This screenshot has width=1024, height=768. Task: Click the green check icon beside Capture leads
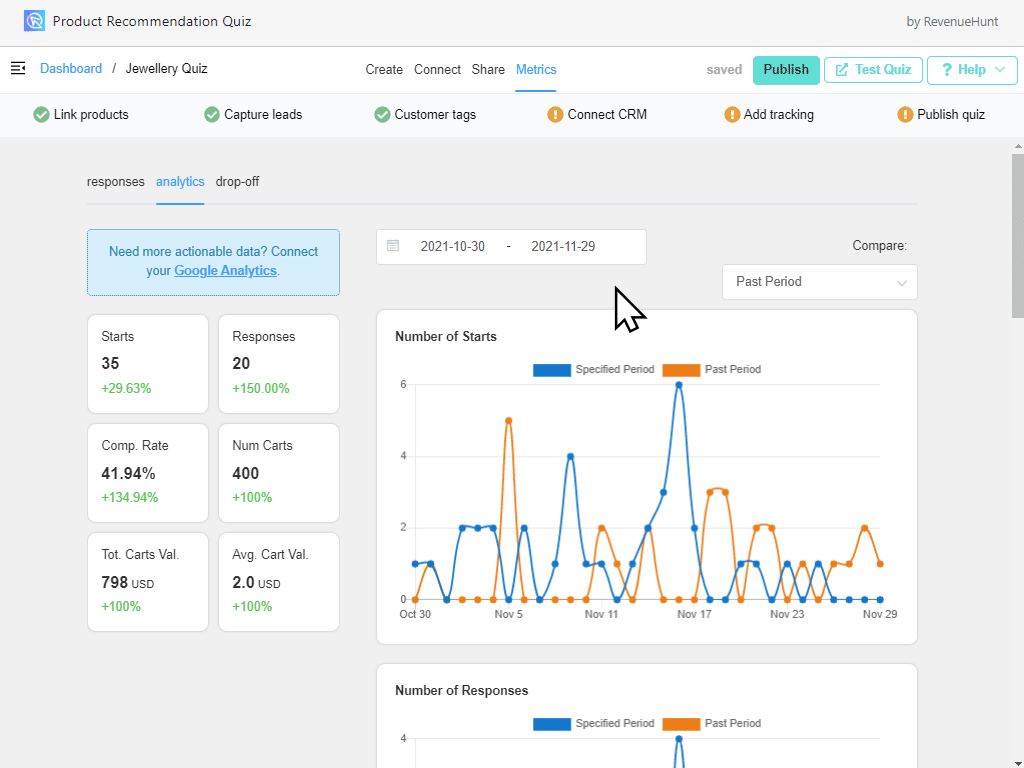coord(212,115)
